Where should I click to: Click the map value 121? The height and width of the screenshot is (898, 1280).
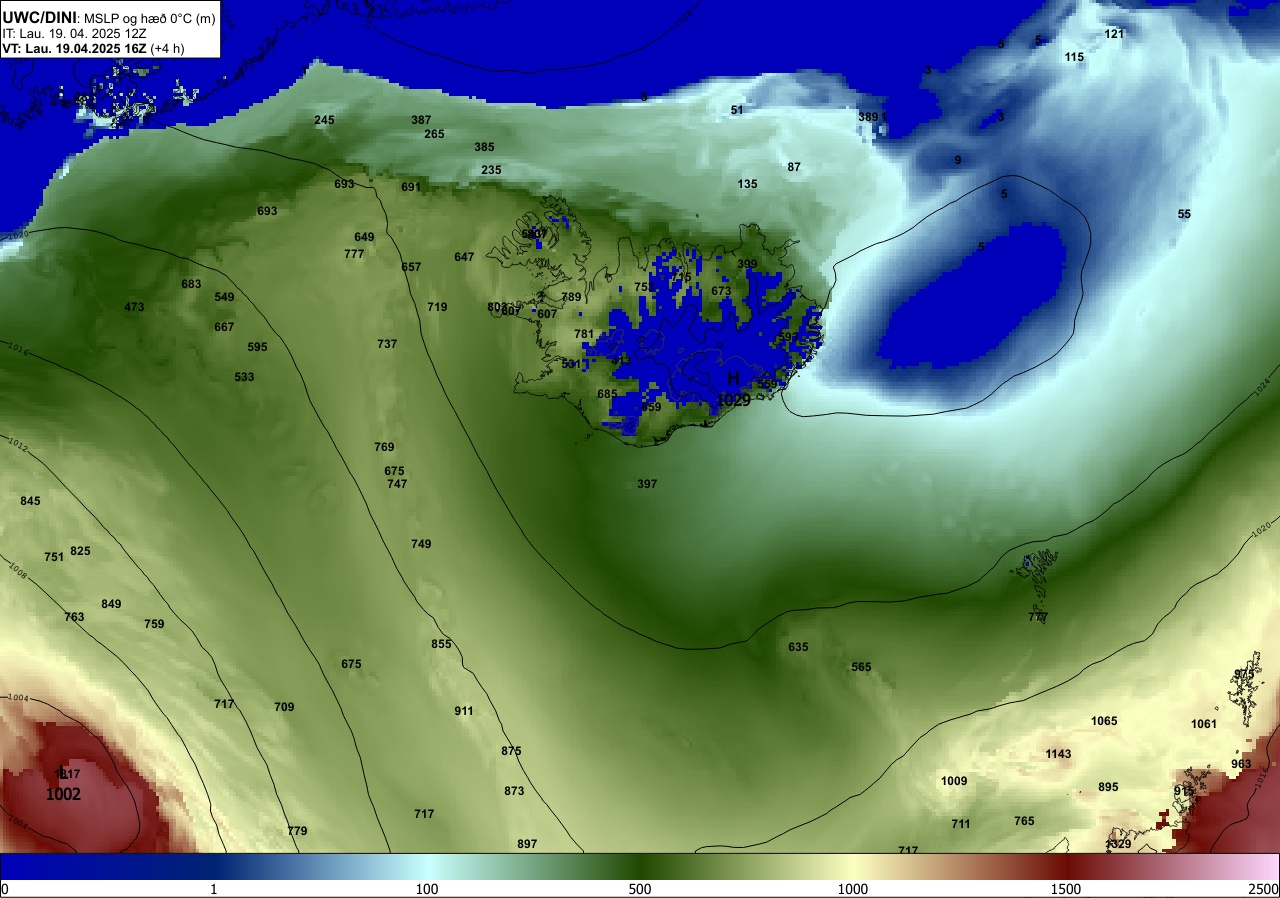[x=1114, y=34]
